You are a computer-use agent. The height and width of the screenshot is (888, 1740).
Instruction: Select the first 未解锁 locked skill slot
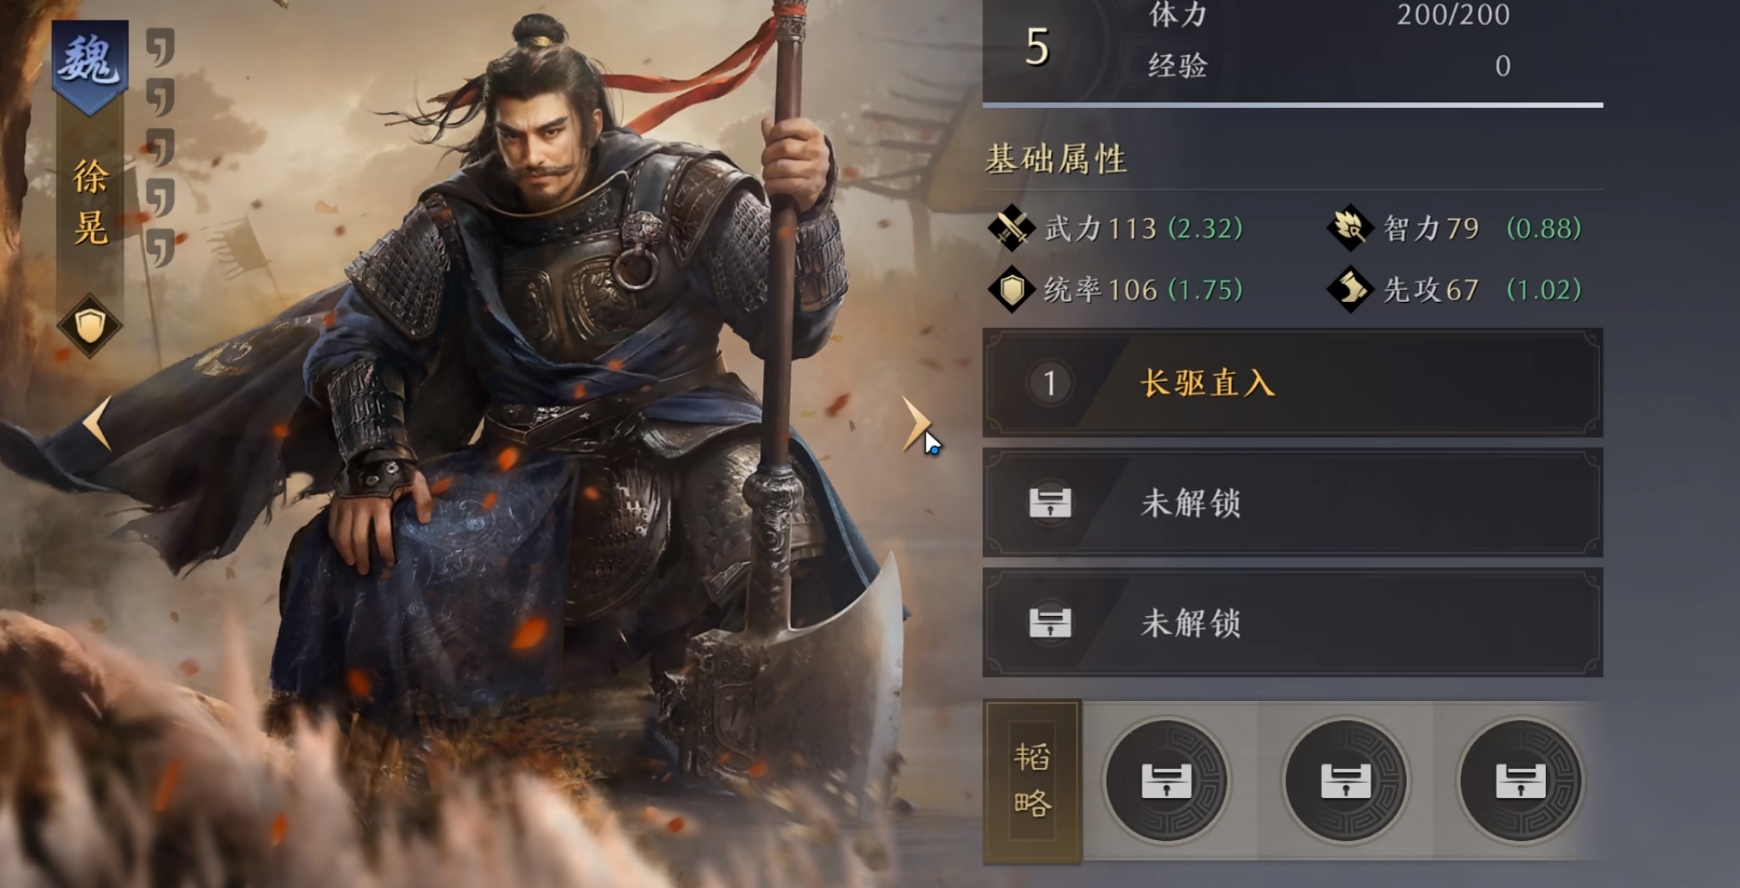click(x=1293, y=503)
